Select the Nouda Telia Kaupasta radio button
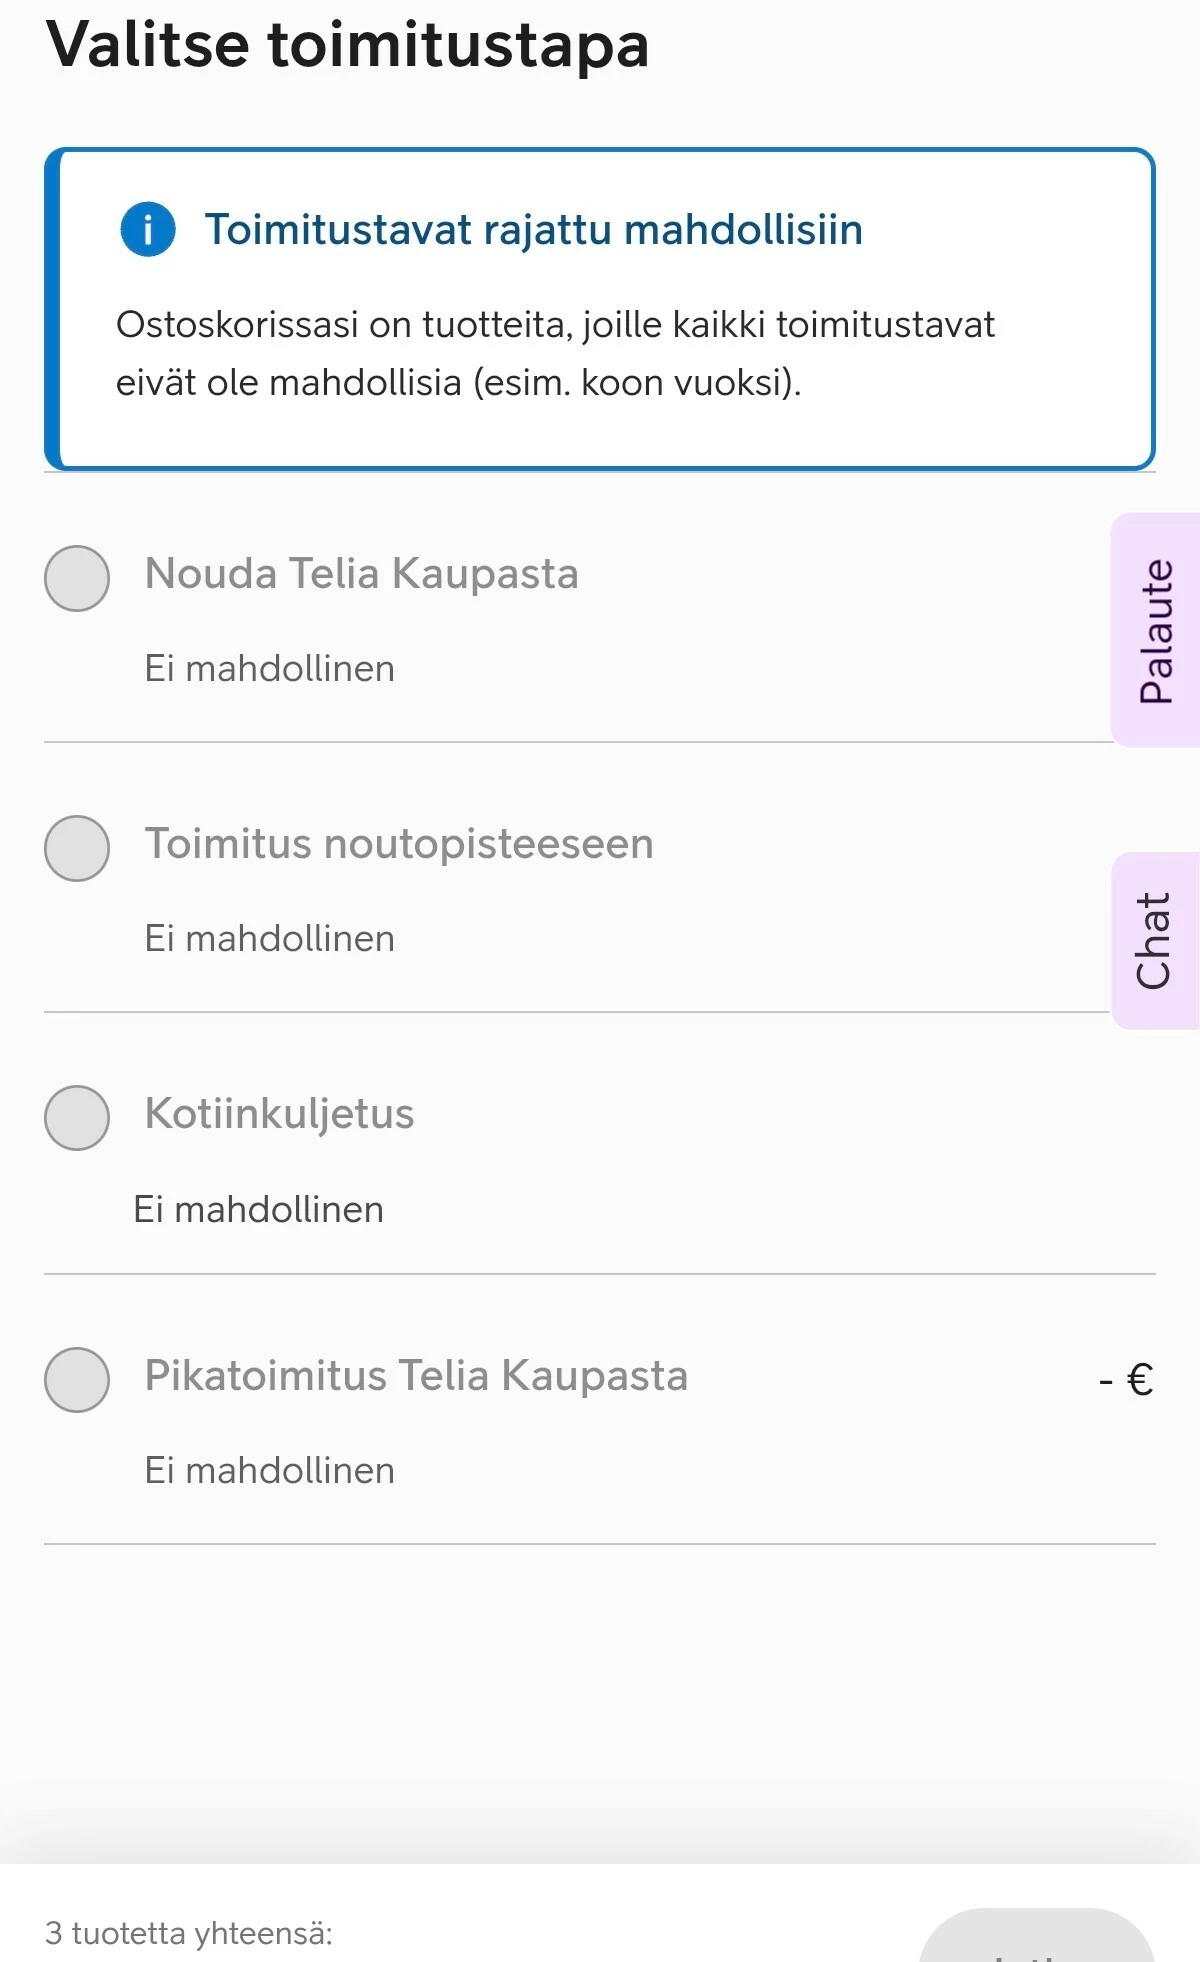1200x1962 pixels. coord(77,578)
